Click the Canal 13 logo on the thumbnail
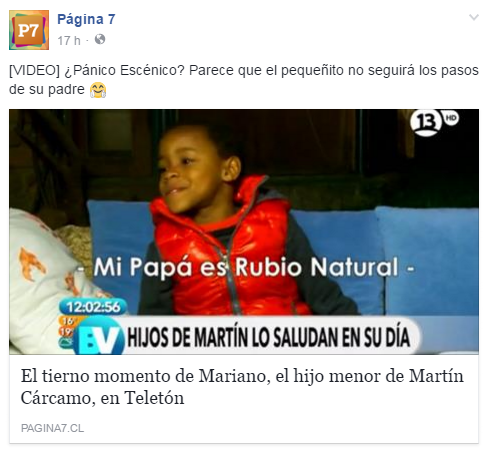This screenshot has height=449, width=488. [x=425, y=123]
